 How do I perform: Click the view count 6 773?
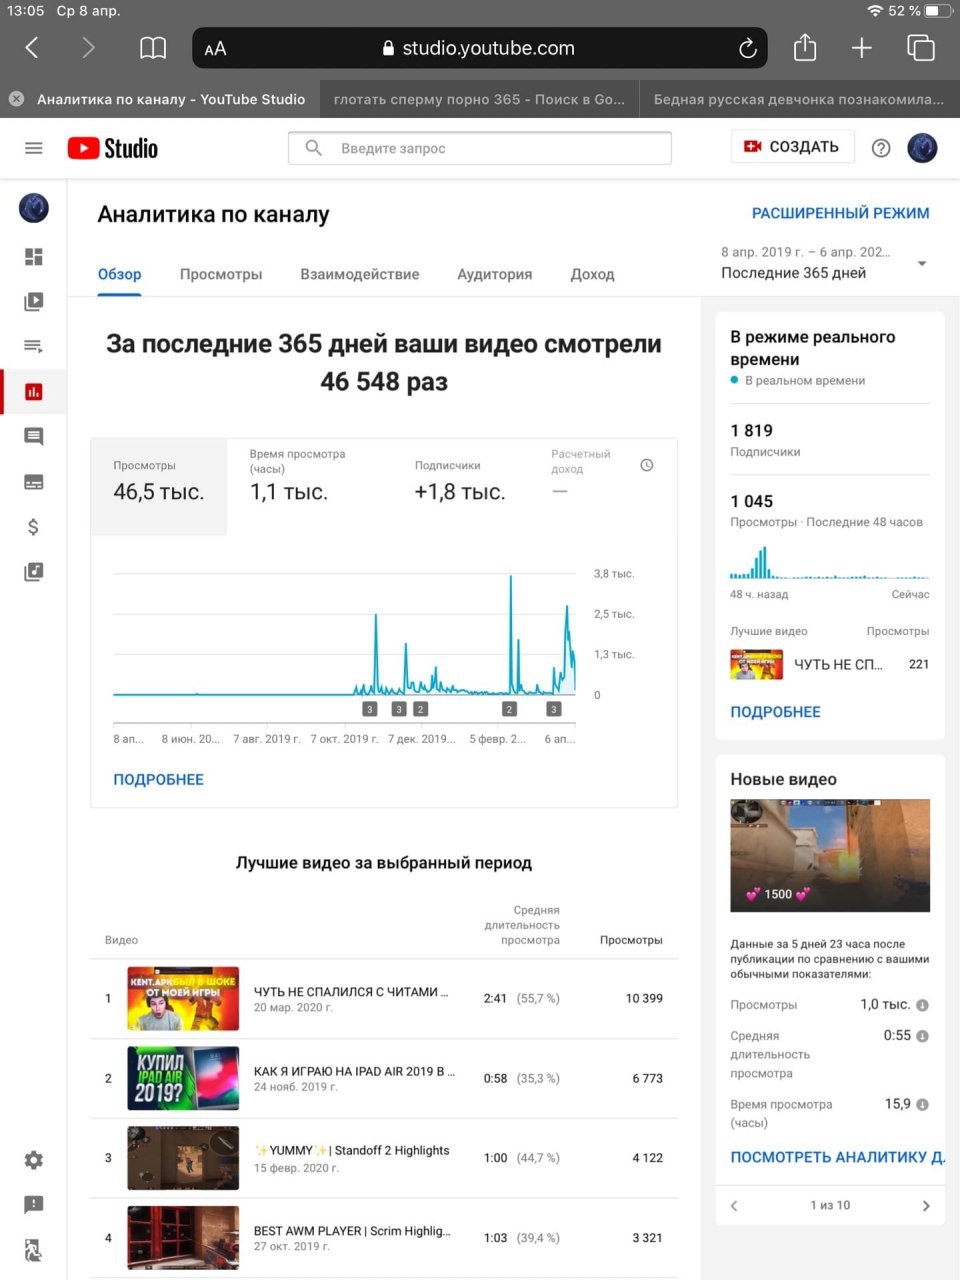(647, 1078)
